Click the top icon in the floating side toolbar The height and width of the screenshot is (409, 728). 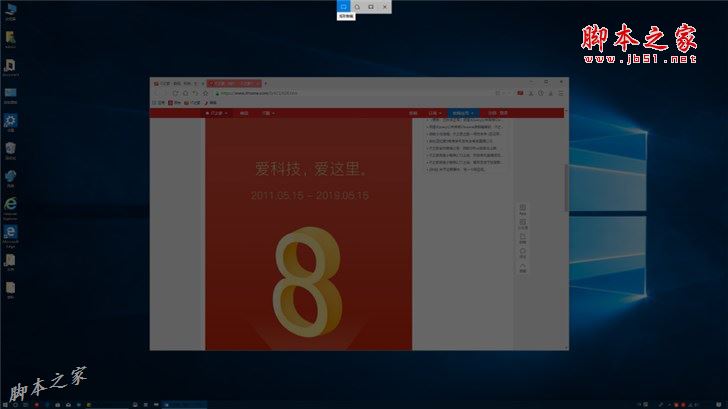[523, 209]
